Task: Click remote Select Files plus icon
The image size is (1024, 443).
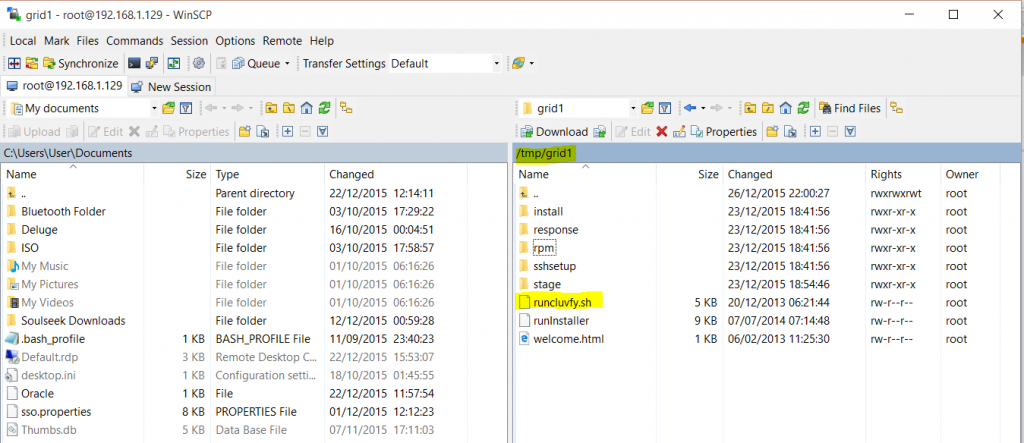Action: (817, 131)
